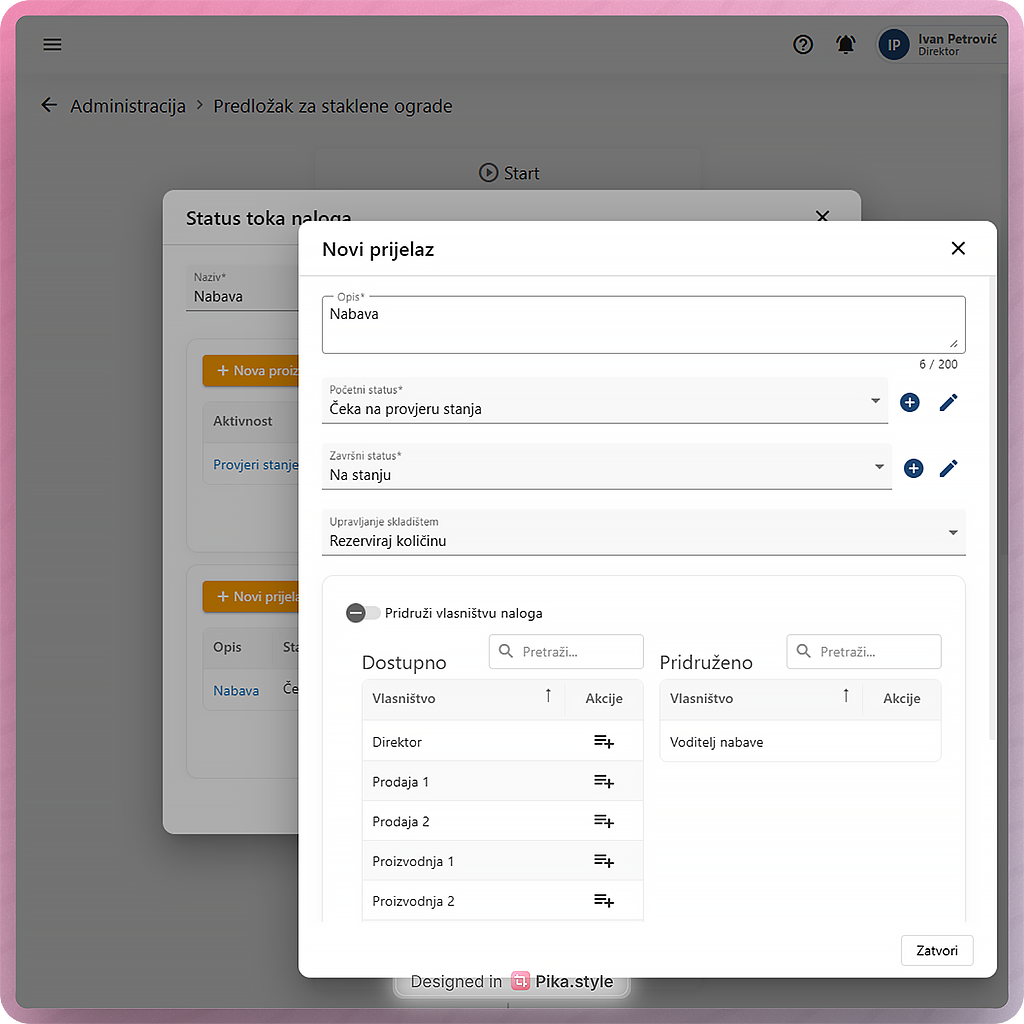
Task: Add new status beside Završni status
Action: point(913,468)
